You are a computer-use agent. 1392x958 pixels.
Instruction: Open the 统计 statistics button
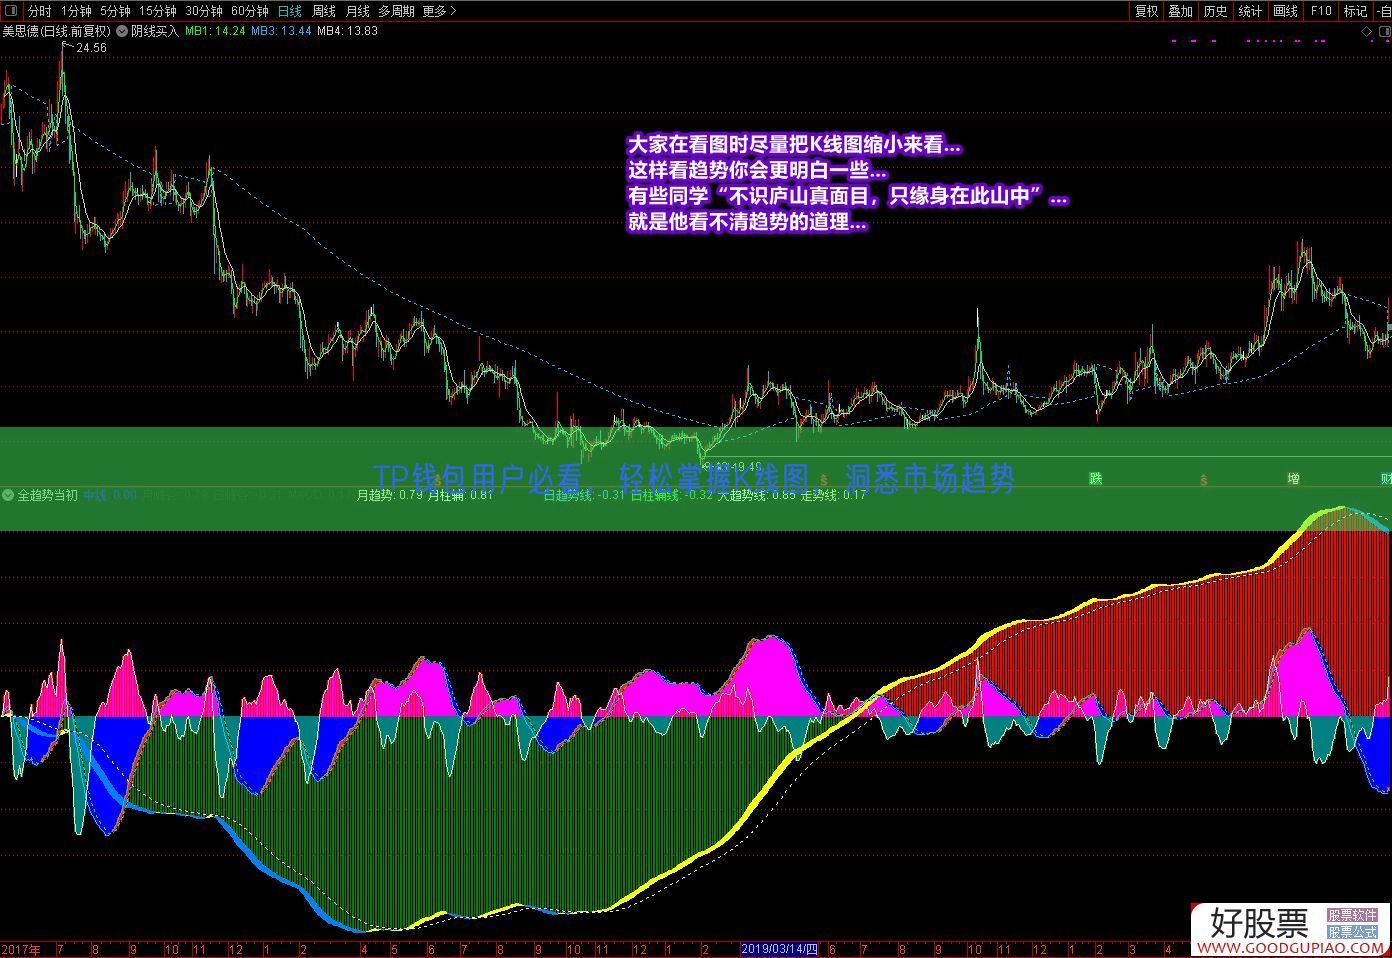coord(1251,11)
